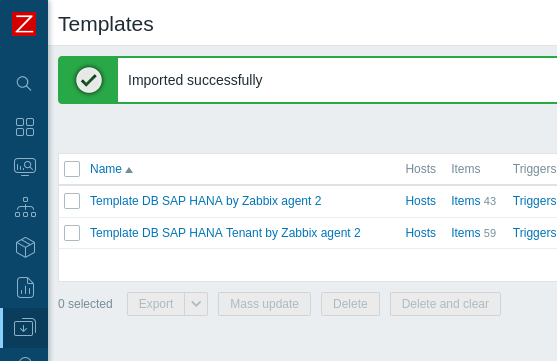Open Items 59 for Tenant template

point(466,233)
